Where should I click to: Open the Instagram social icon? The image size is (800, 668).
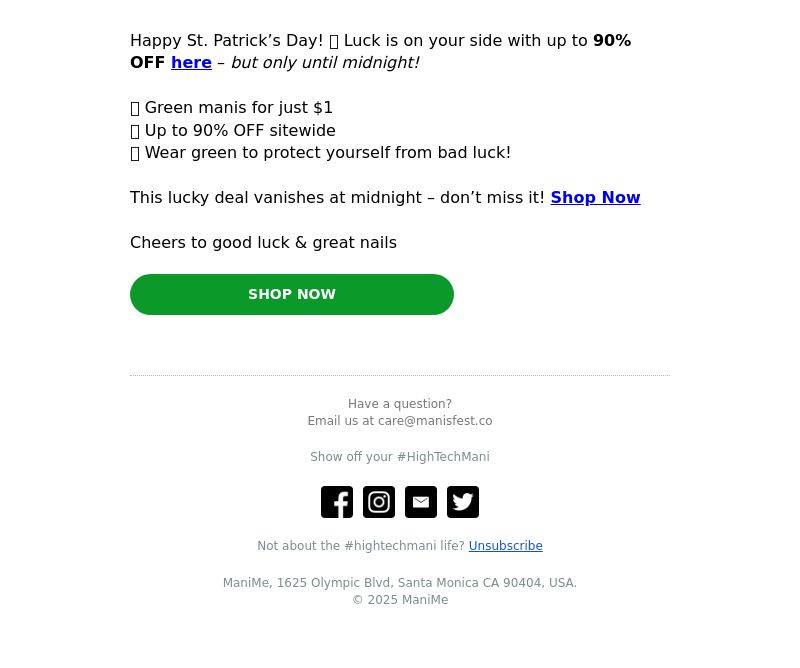[x=379, y=502]
